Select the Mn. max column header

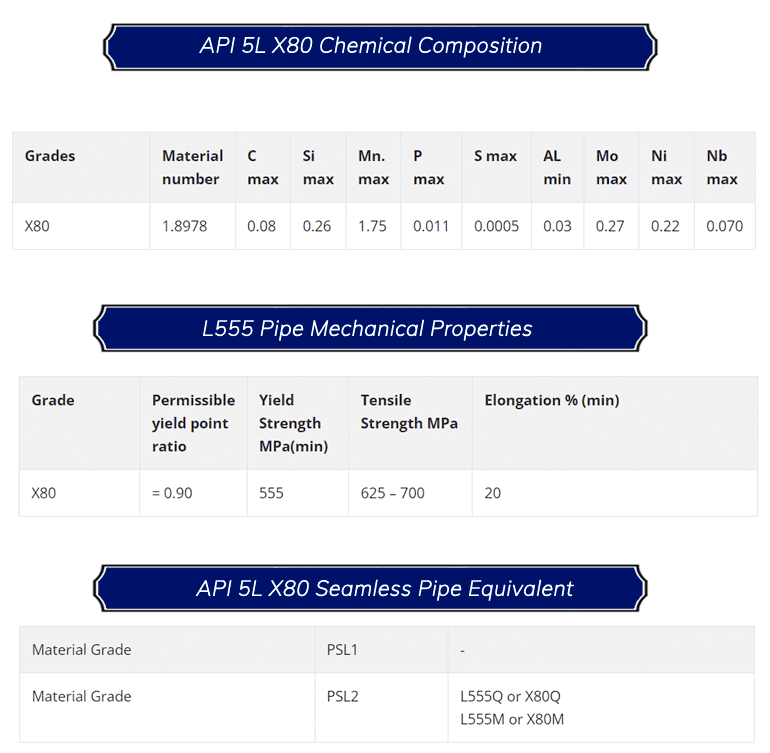pyautogui.click(x=373, y=167)
